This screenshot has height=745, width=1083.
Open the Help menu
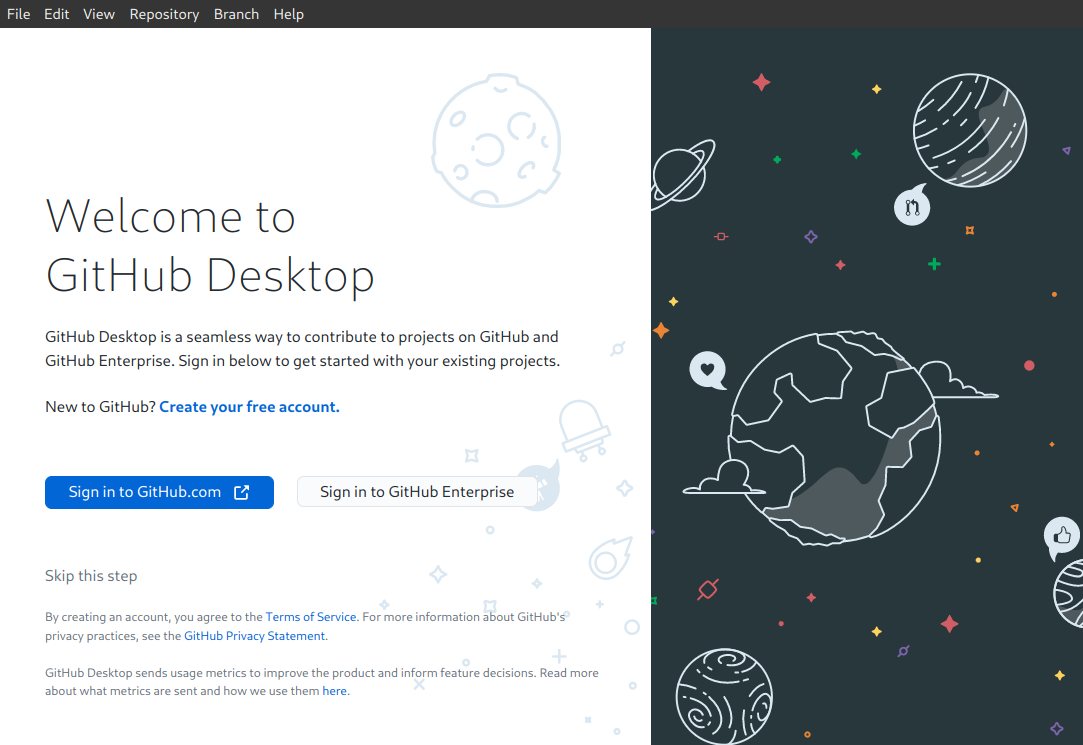[x=289, y=14]
